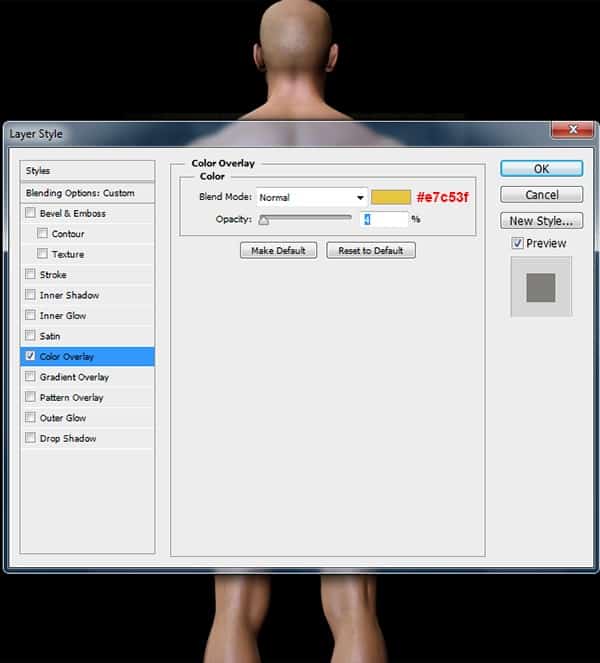Click the Make Default button
Image resolution: width=600 pixels, height=663 pixels.
279,250
